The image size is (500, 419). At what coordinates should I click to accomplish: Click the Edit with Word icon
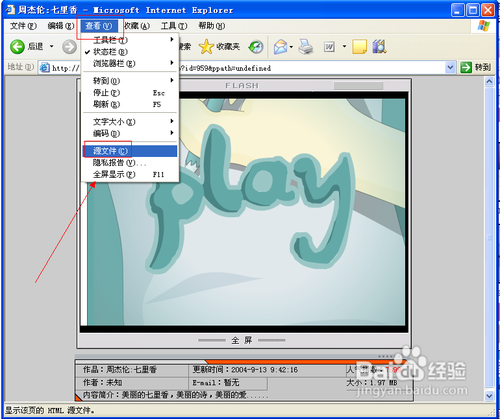tap(329, 47)
